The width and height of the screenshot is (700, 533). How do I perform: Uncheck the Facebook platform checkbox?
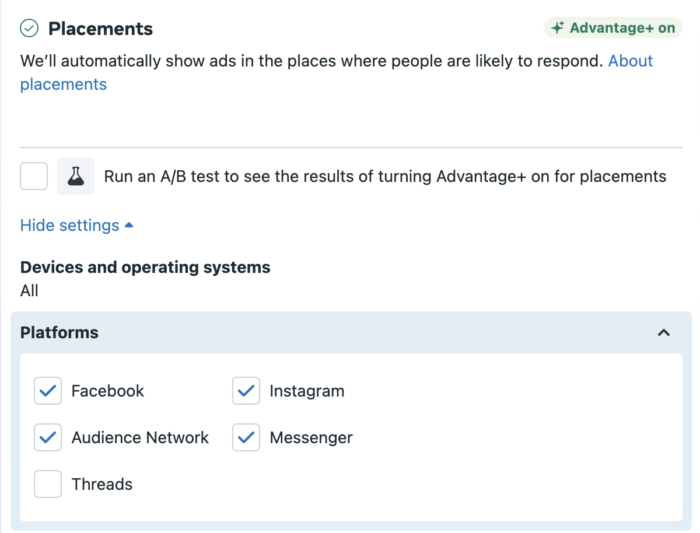pyautogui.click(x=48, y=391)
